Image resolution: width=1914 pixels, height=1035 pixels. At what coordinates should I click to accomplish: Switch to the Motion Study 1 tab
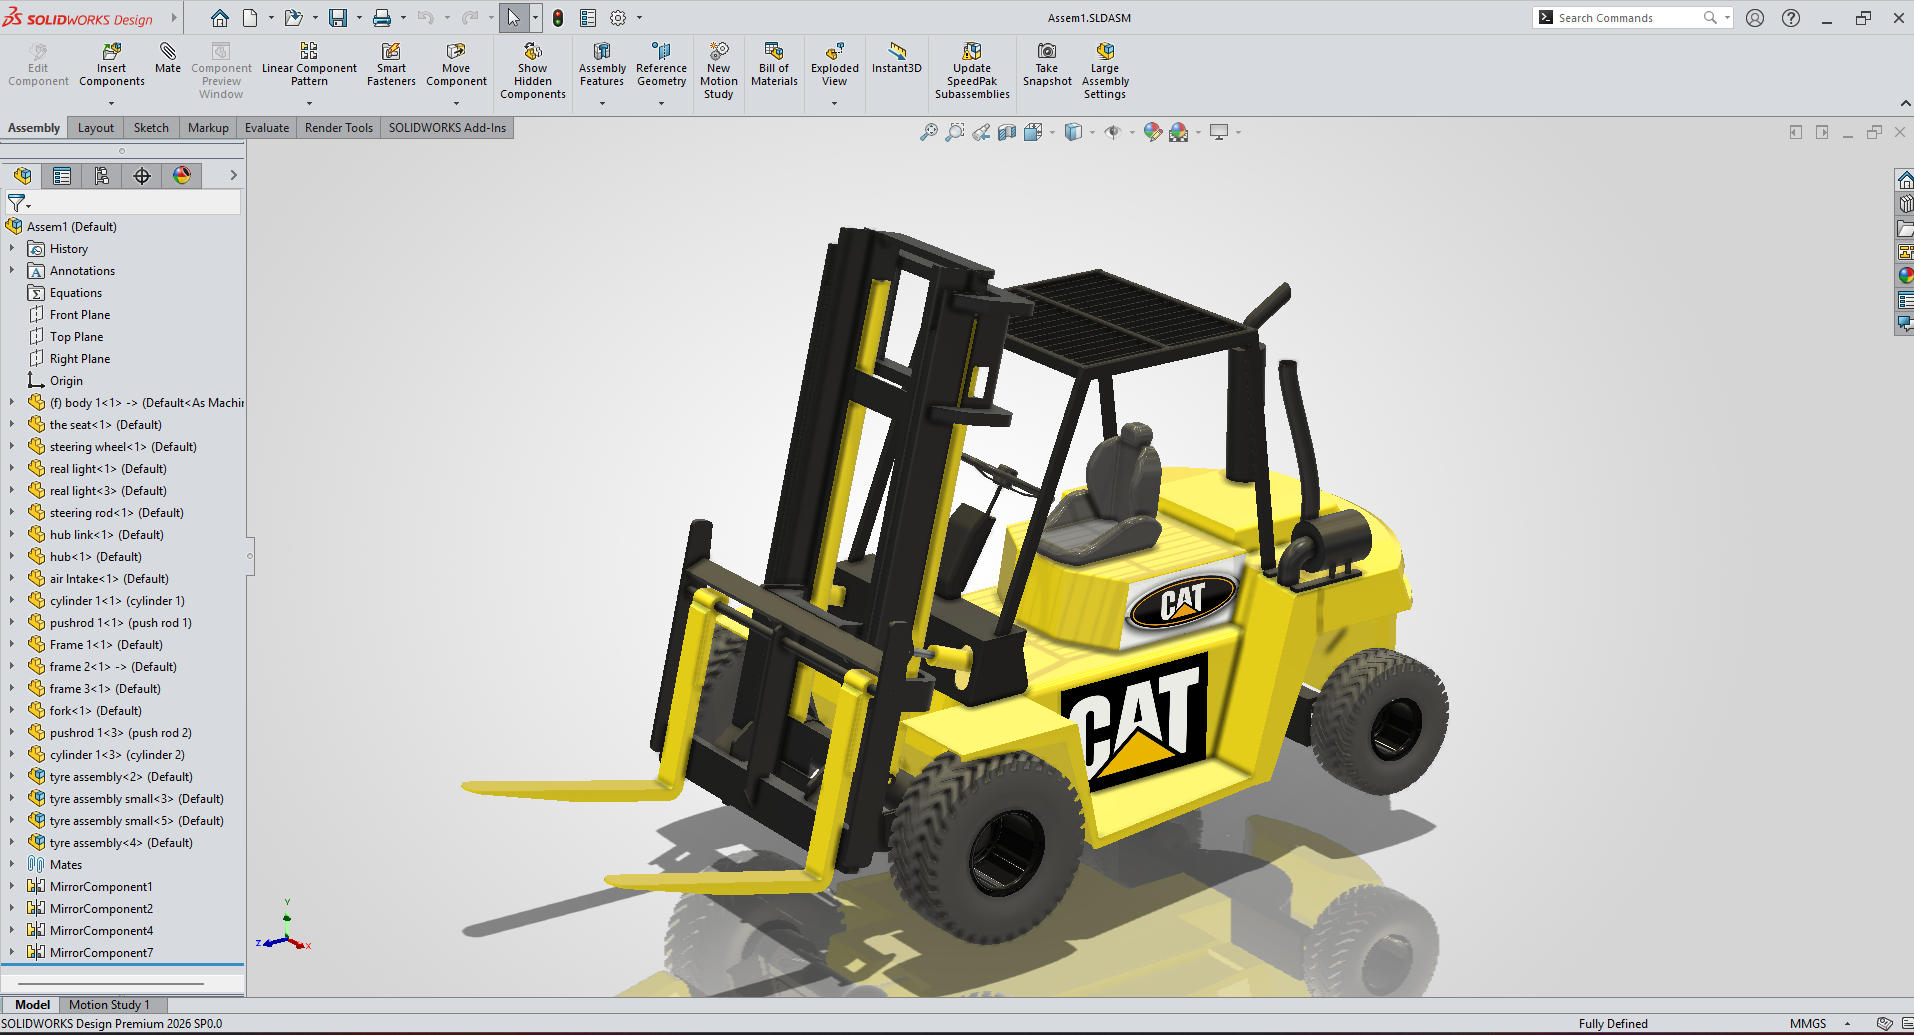109,1005
